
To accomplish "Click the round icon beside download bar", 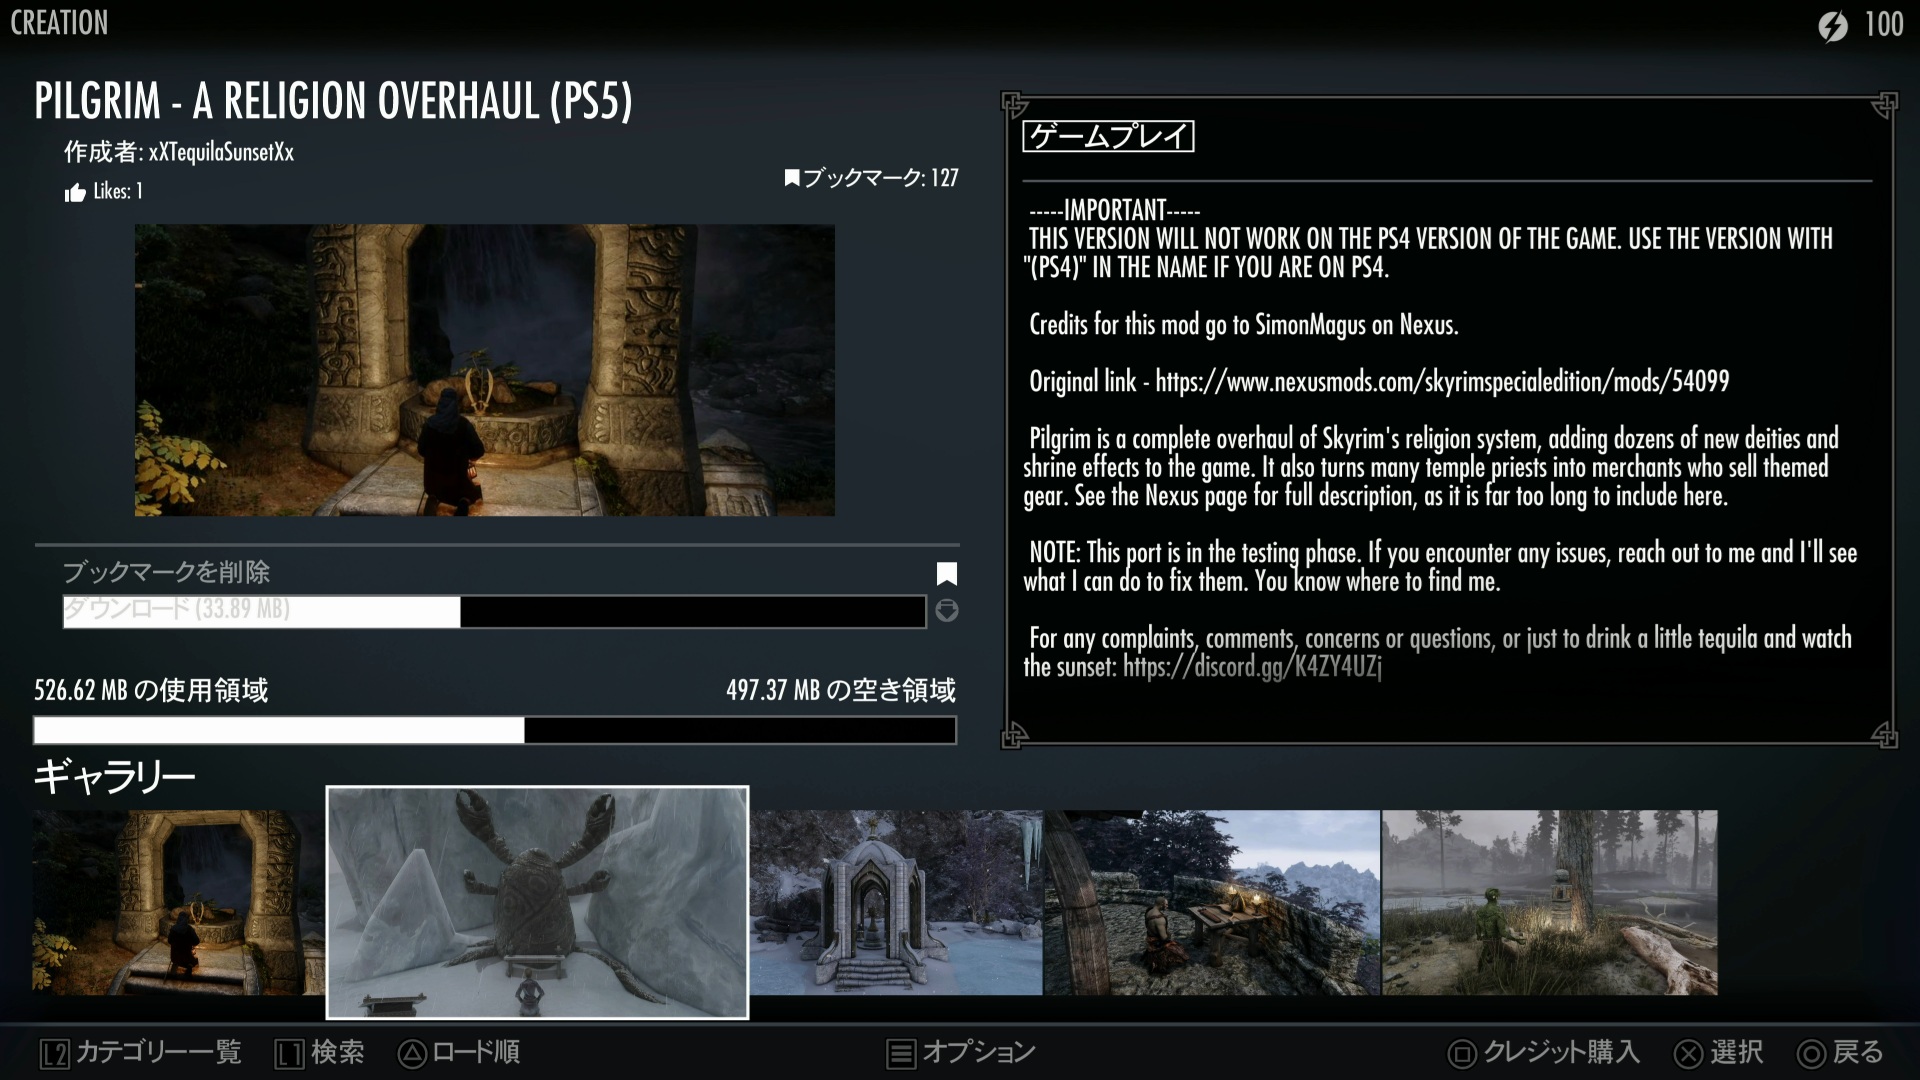I will pyautogui.click(x=946, y=610).
